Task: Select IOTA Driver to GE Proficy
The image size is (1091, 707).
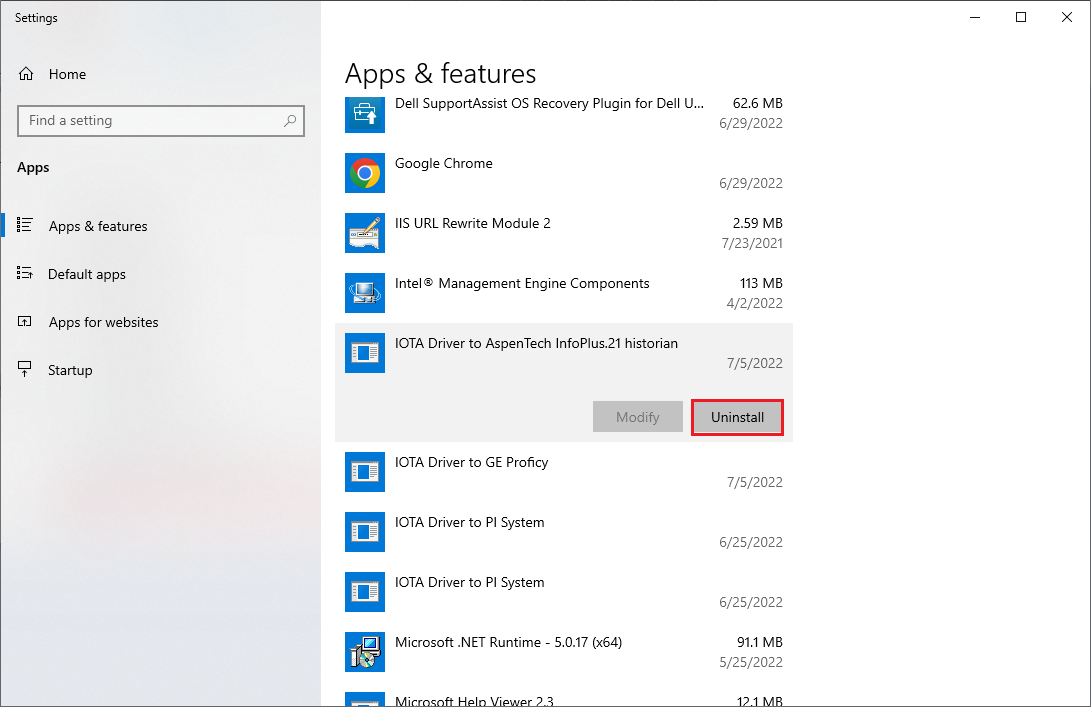Action: pos(564,472)
